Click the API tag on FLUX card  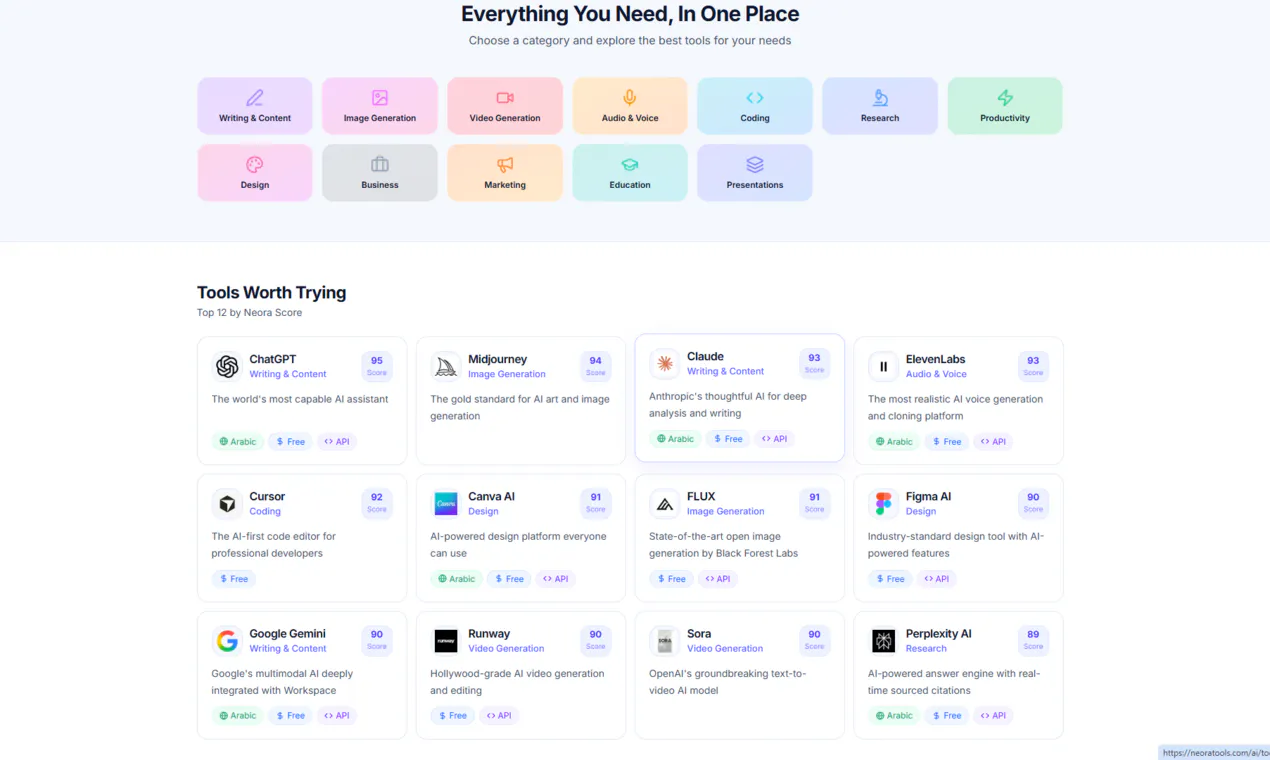(717, 578)
